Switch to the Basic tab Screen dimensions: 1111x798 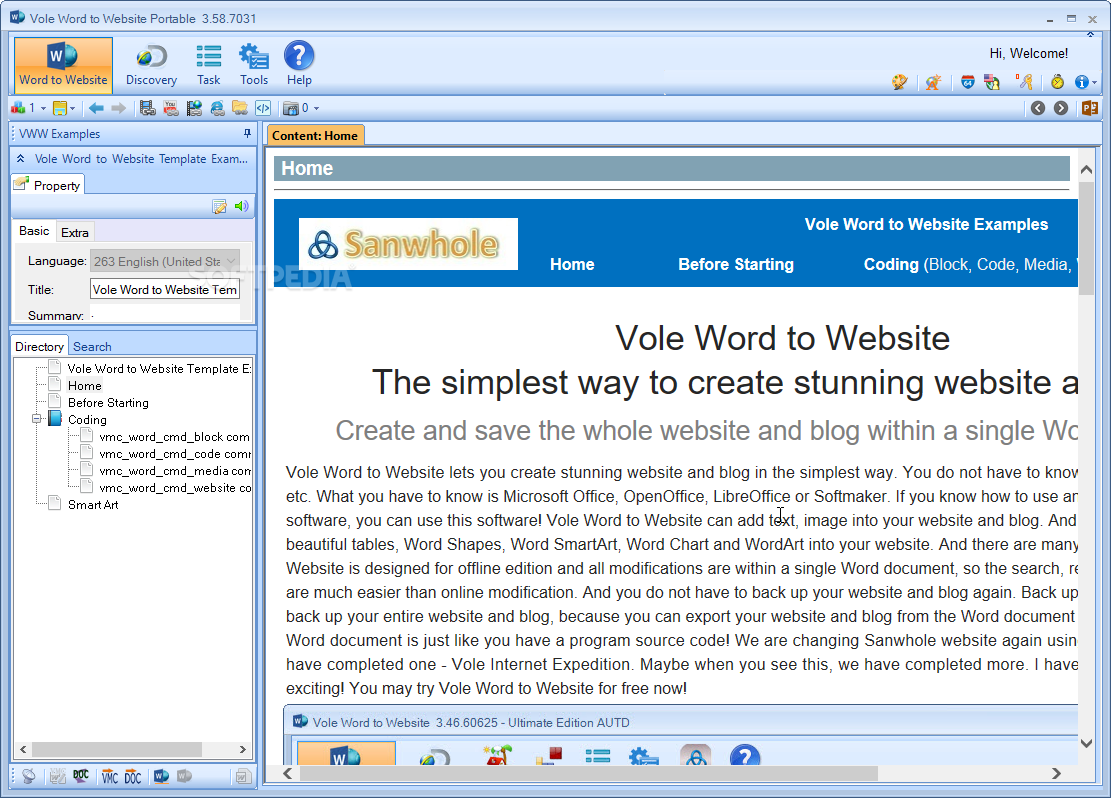34,231
